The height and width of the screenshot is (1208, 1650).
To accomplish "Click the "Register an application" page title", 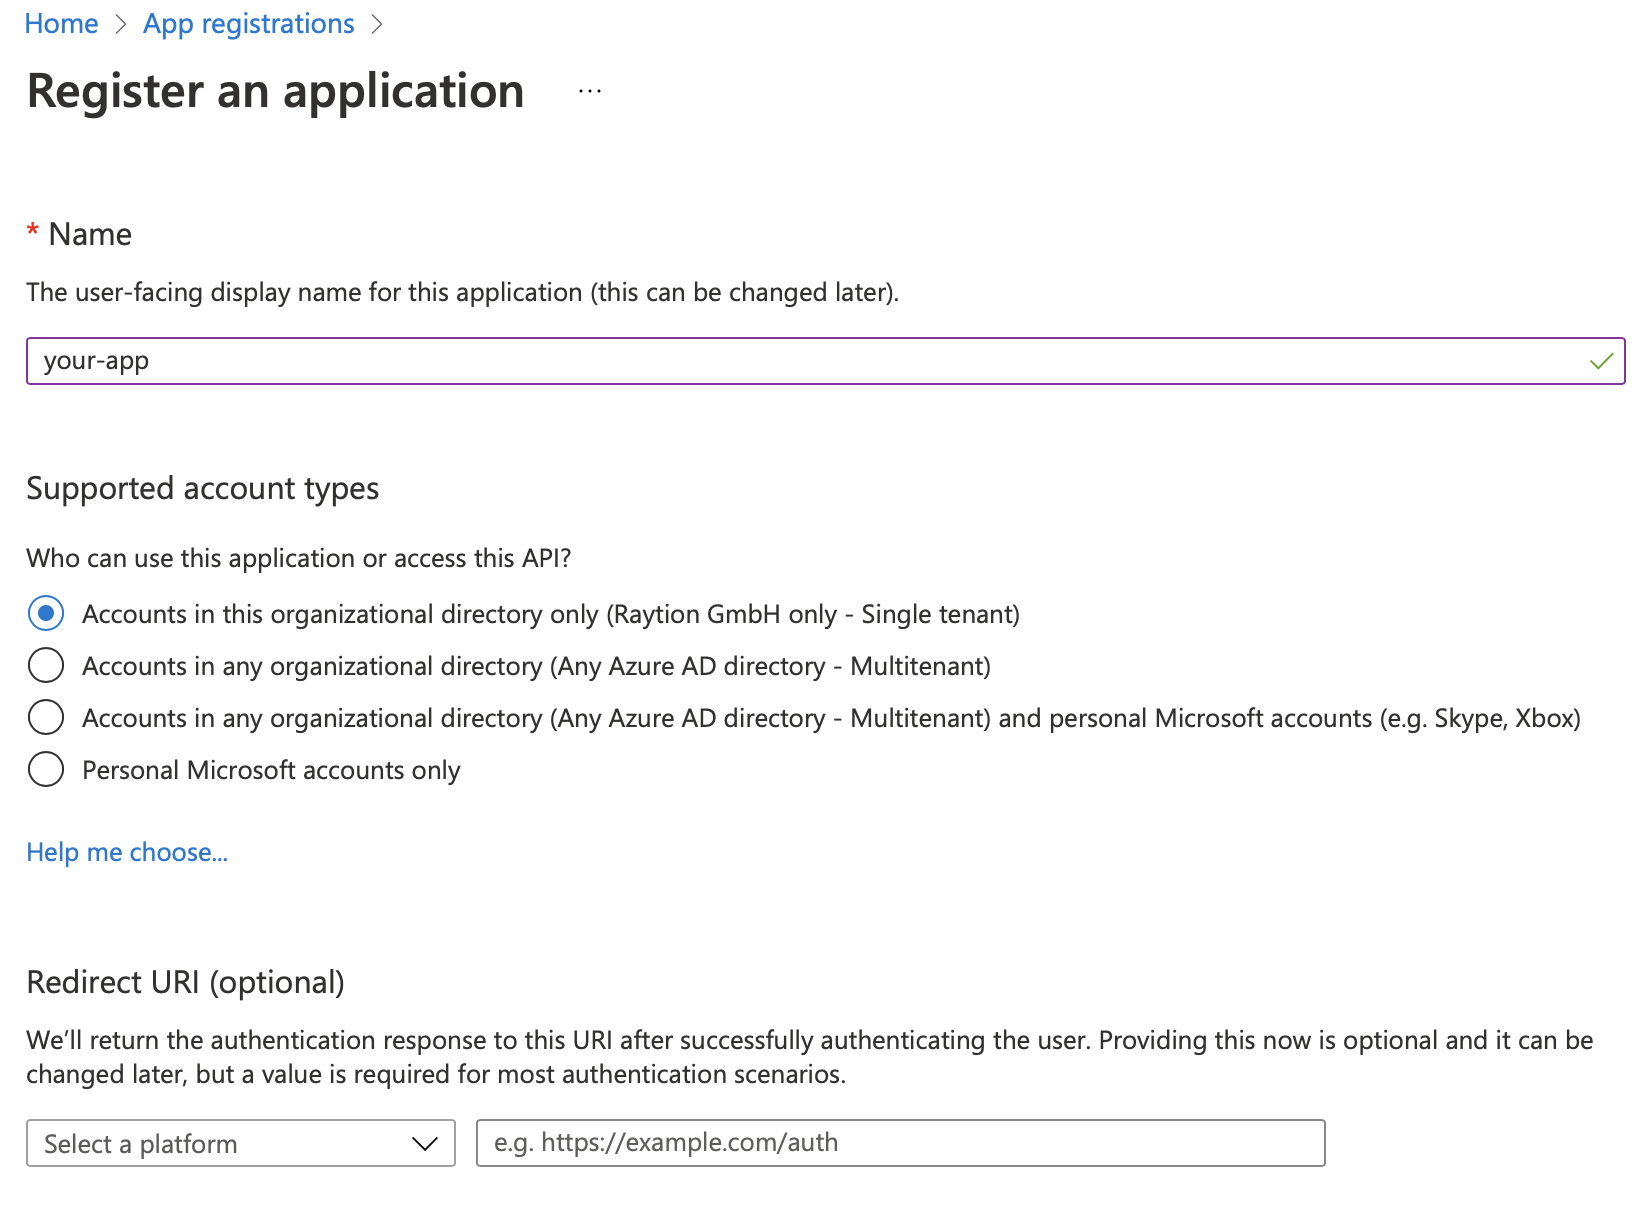I will pos(275,91).
